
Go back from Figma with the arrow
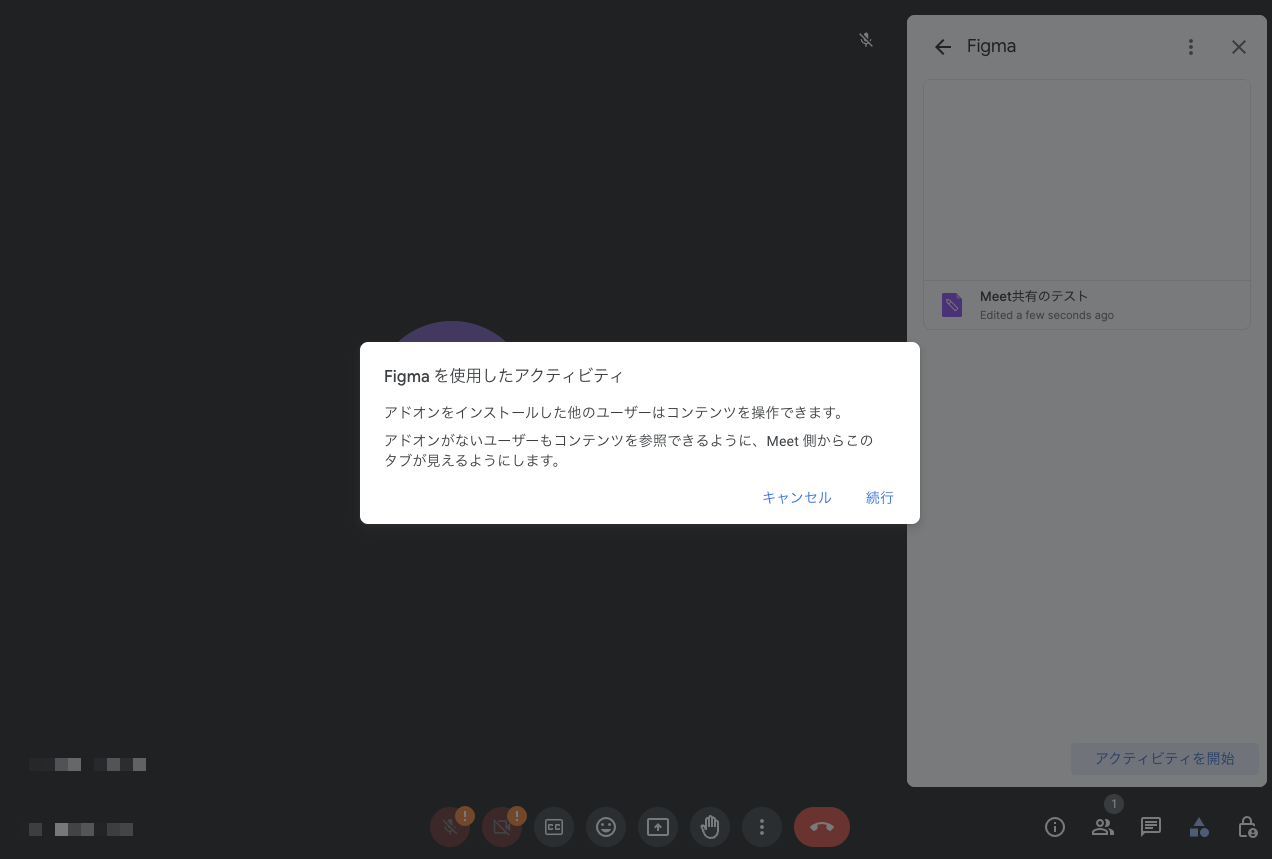[x=942, y=46]
